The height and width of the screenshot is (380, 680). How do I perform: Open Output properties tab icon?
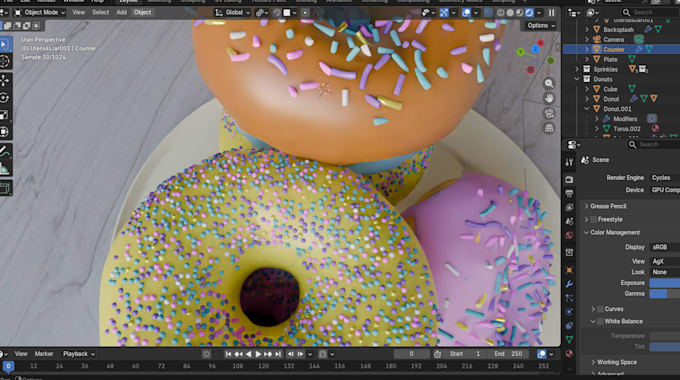coord(569,193)
